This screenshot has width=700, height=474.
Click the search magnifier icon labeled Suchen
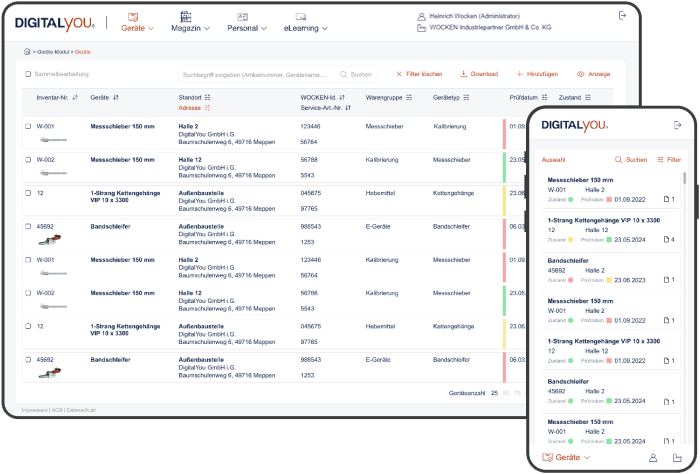point(345,74)
